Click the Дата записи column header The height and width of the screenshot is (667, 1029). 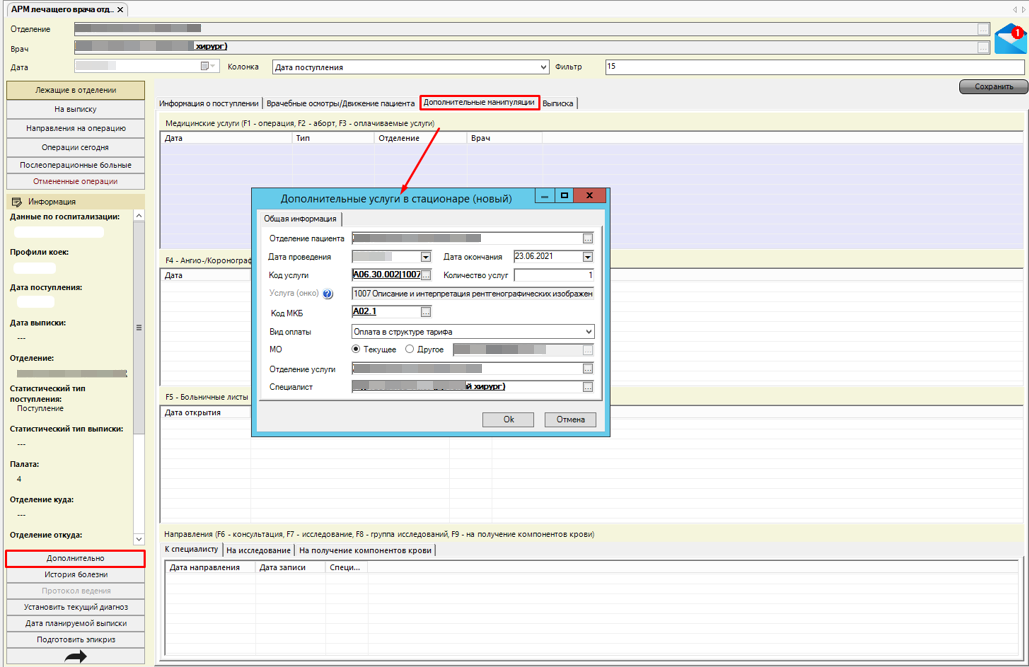point(290,568)
